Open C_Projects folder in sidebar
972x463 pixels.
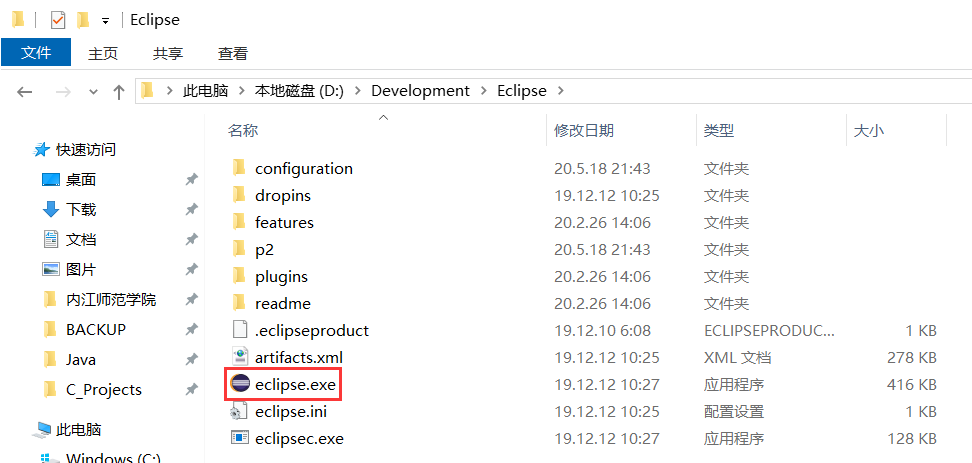point(104,389)
